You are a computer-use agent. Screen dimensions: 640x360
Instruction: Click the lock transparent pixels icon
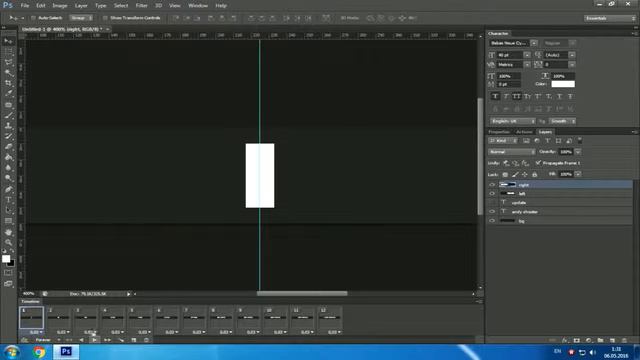tap(505, 174)
